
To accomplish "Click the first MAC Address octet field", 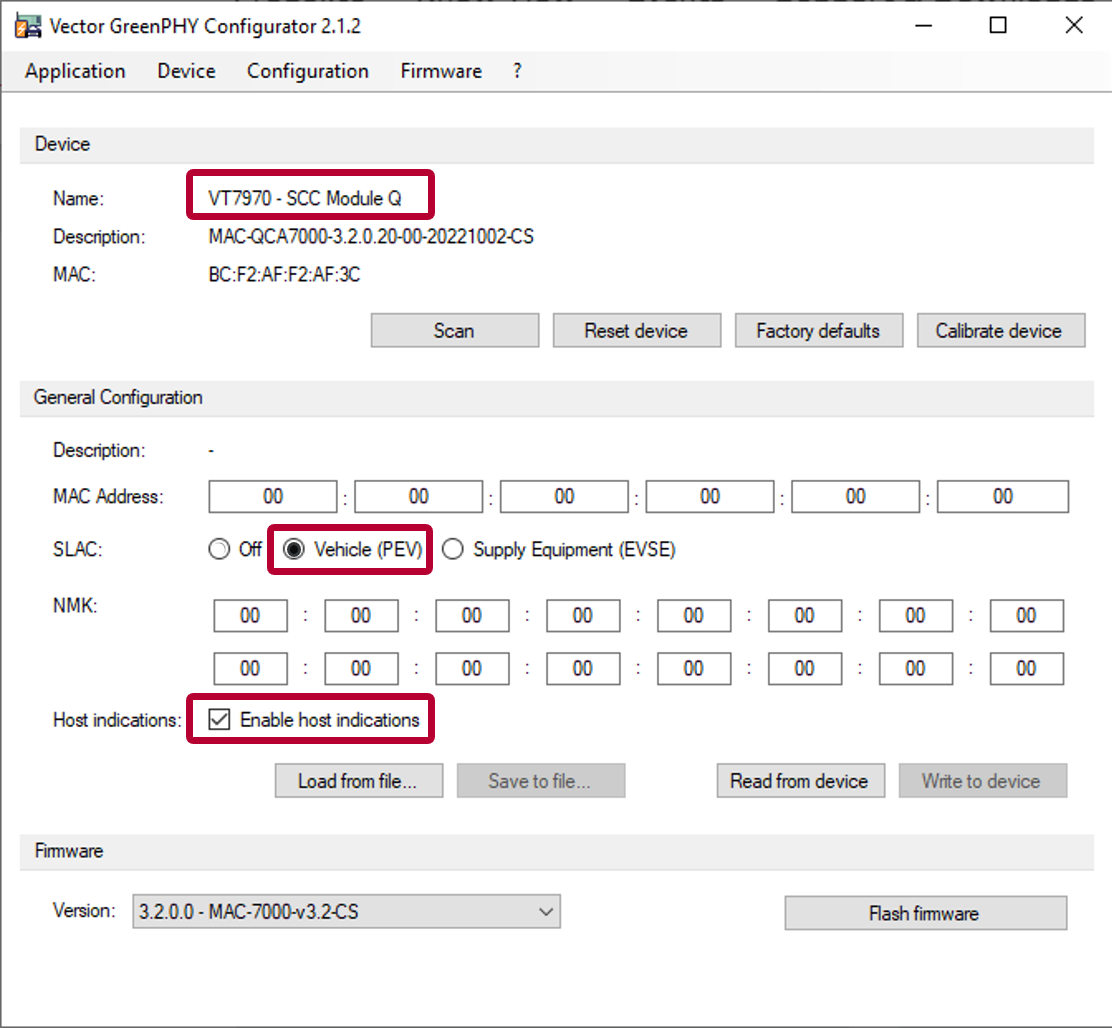I will (x=273, y=497).
